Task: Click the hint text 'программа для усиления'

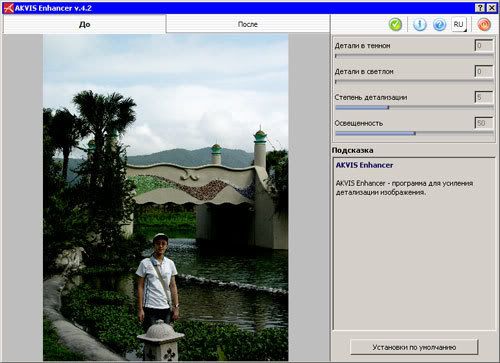Action: 432,183
